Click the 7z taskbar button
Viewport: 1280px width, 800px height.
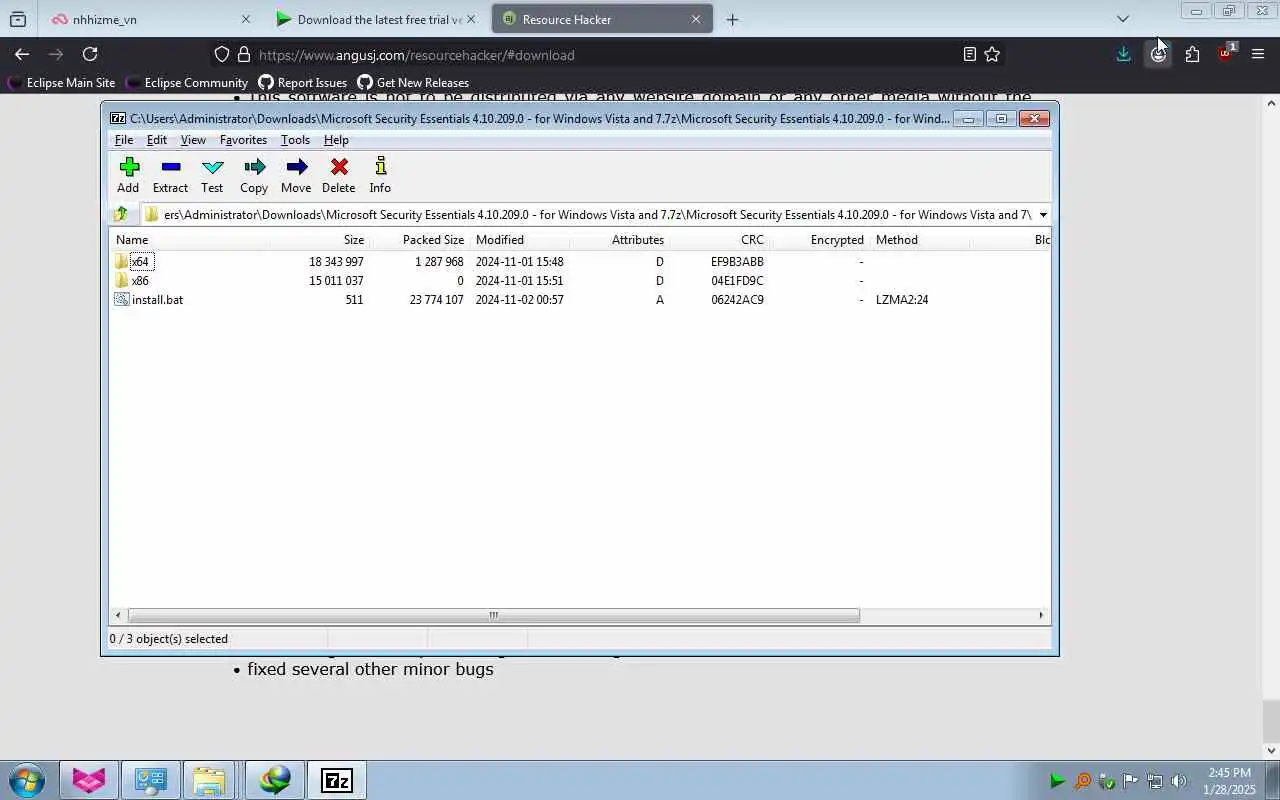point(336,780)
